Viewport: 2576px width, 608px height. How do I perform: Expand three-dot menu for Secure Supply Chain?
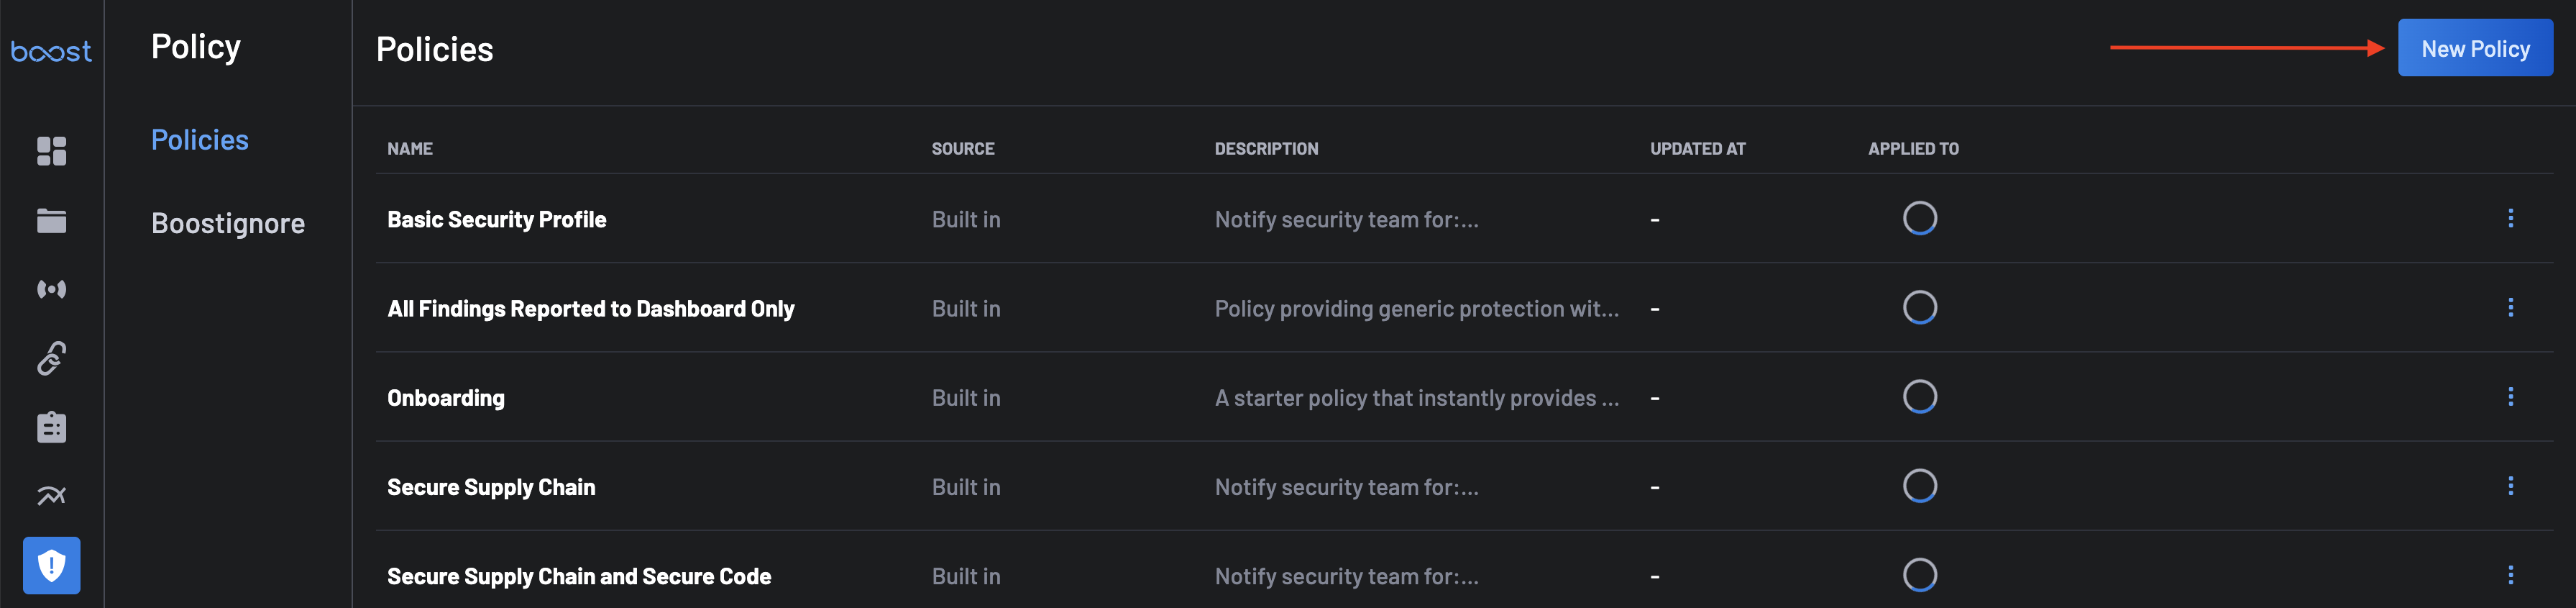tap(2510, 486)
